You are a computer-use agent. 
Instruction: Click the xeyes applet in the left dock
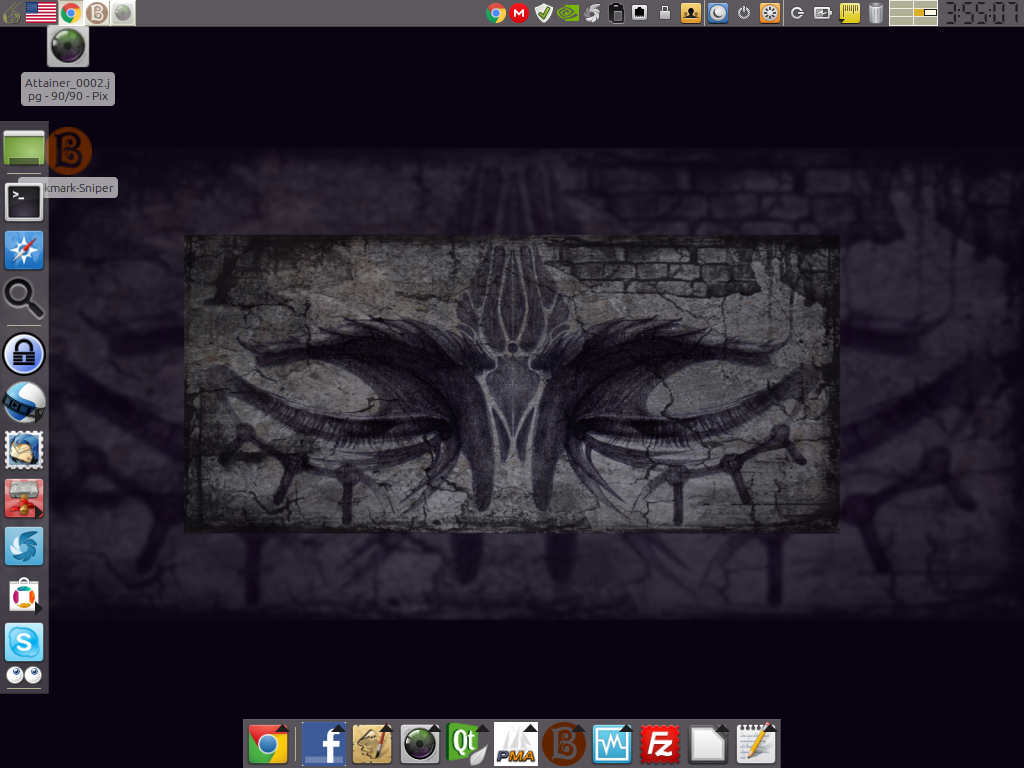pos(24,675)
